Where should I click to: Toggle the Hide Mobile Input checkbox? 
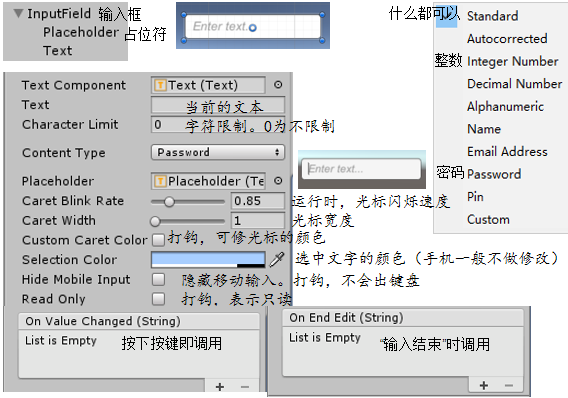[158, 279]
